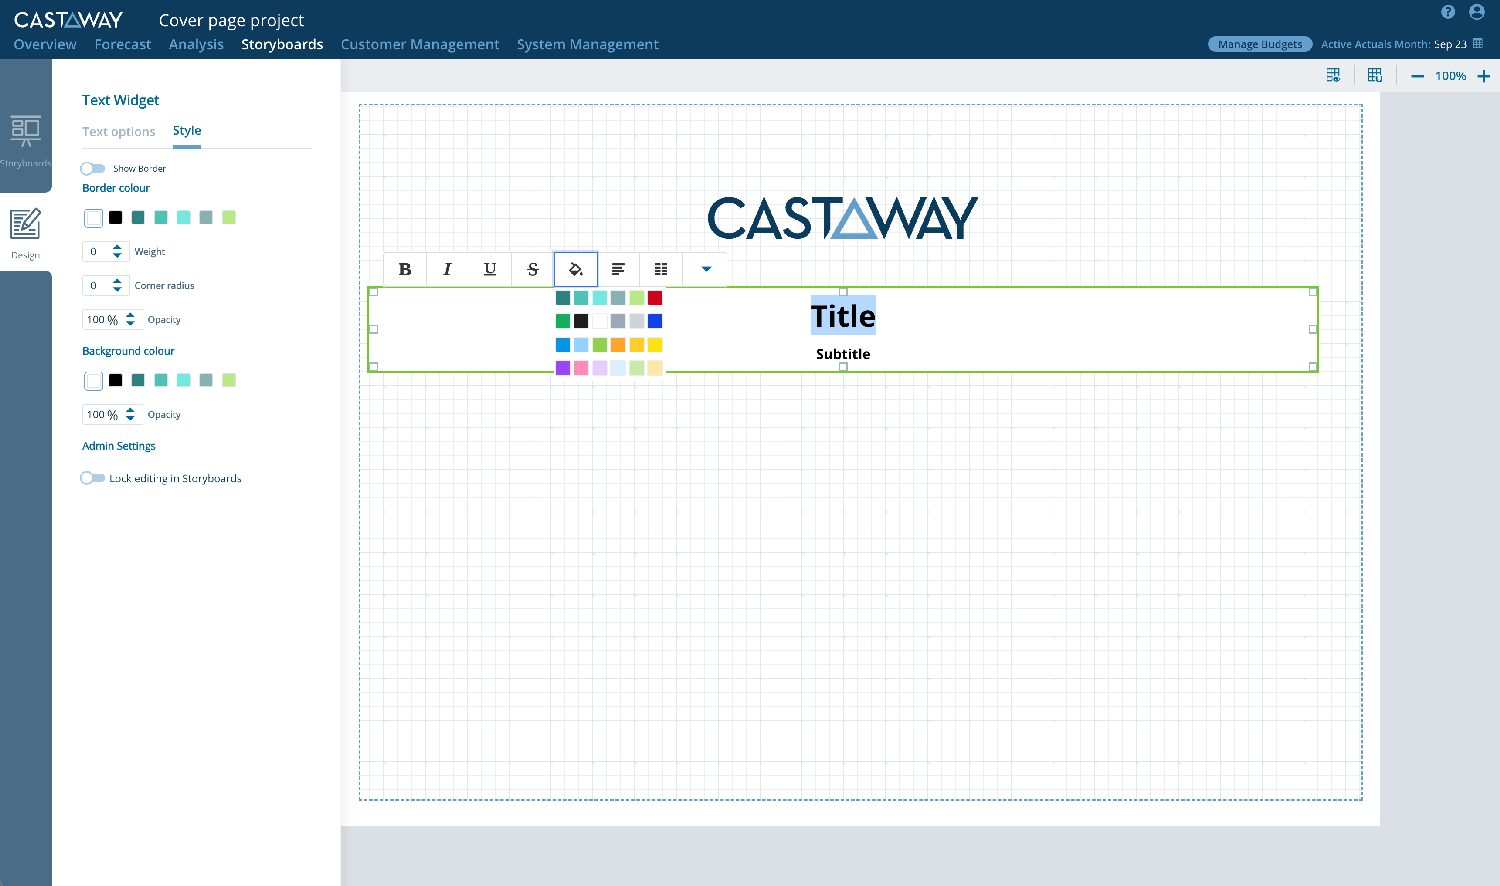Click the Title text on canvas

click(843, 316)
